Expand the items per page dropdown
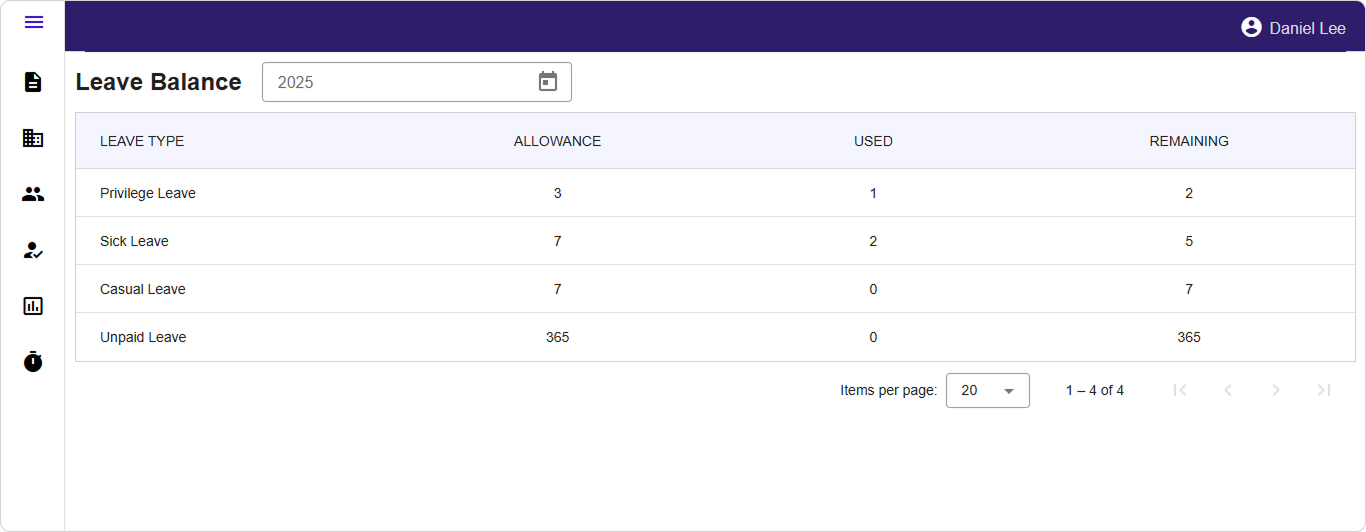The height and width of the screenshot is (532, 1366). pyautogui.click(x=987, y=390)
